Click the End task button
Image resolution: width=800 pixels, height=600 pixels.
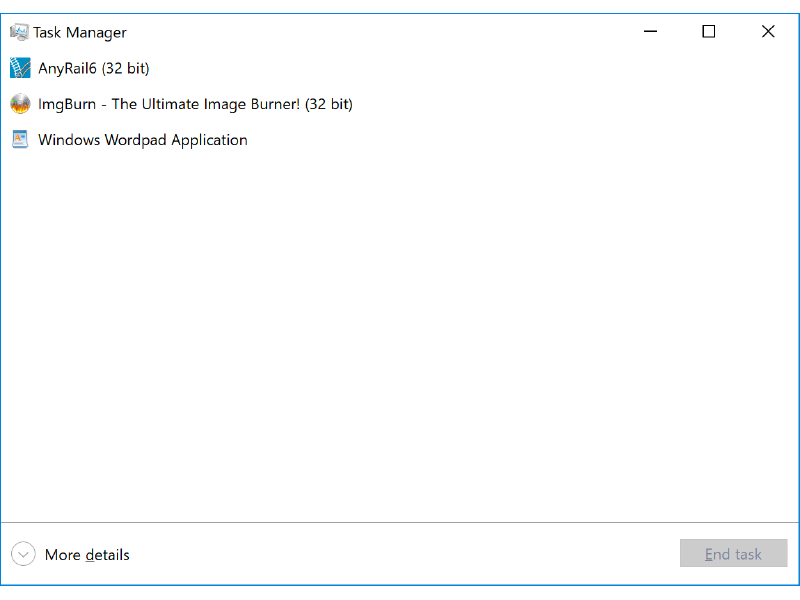pos(733,553)
